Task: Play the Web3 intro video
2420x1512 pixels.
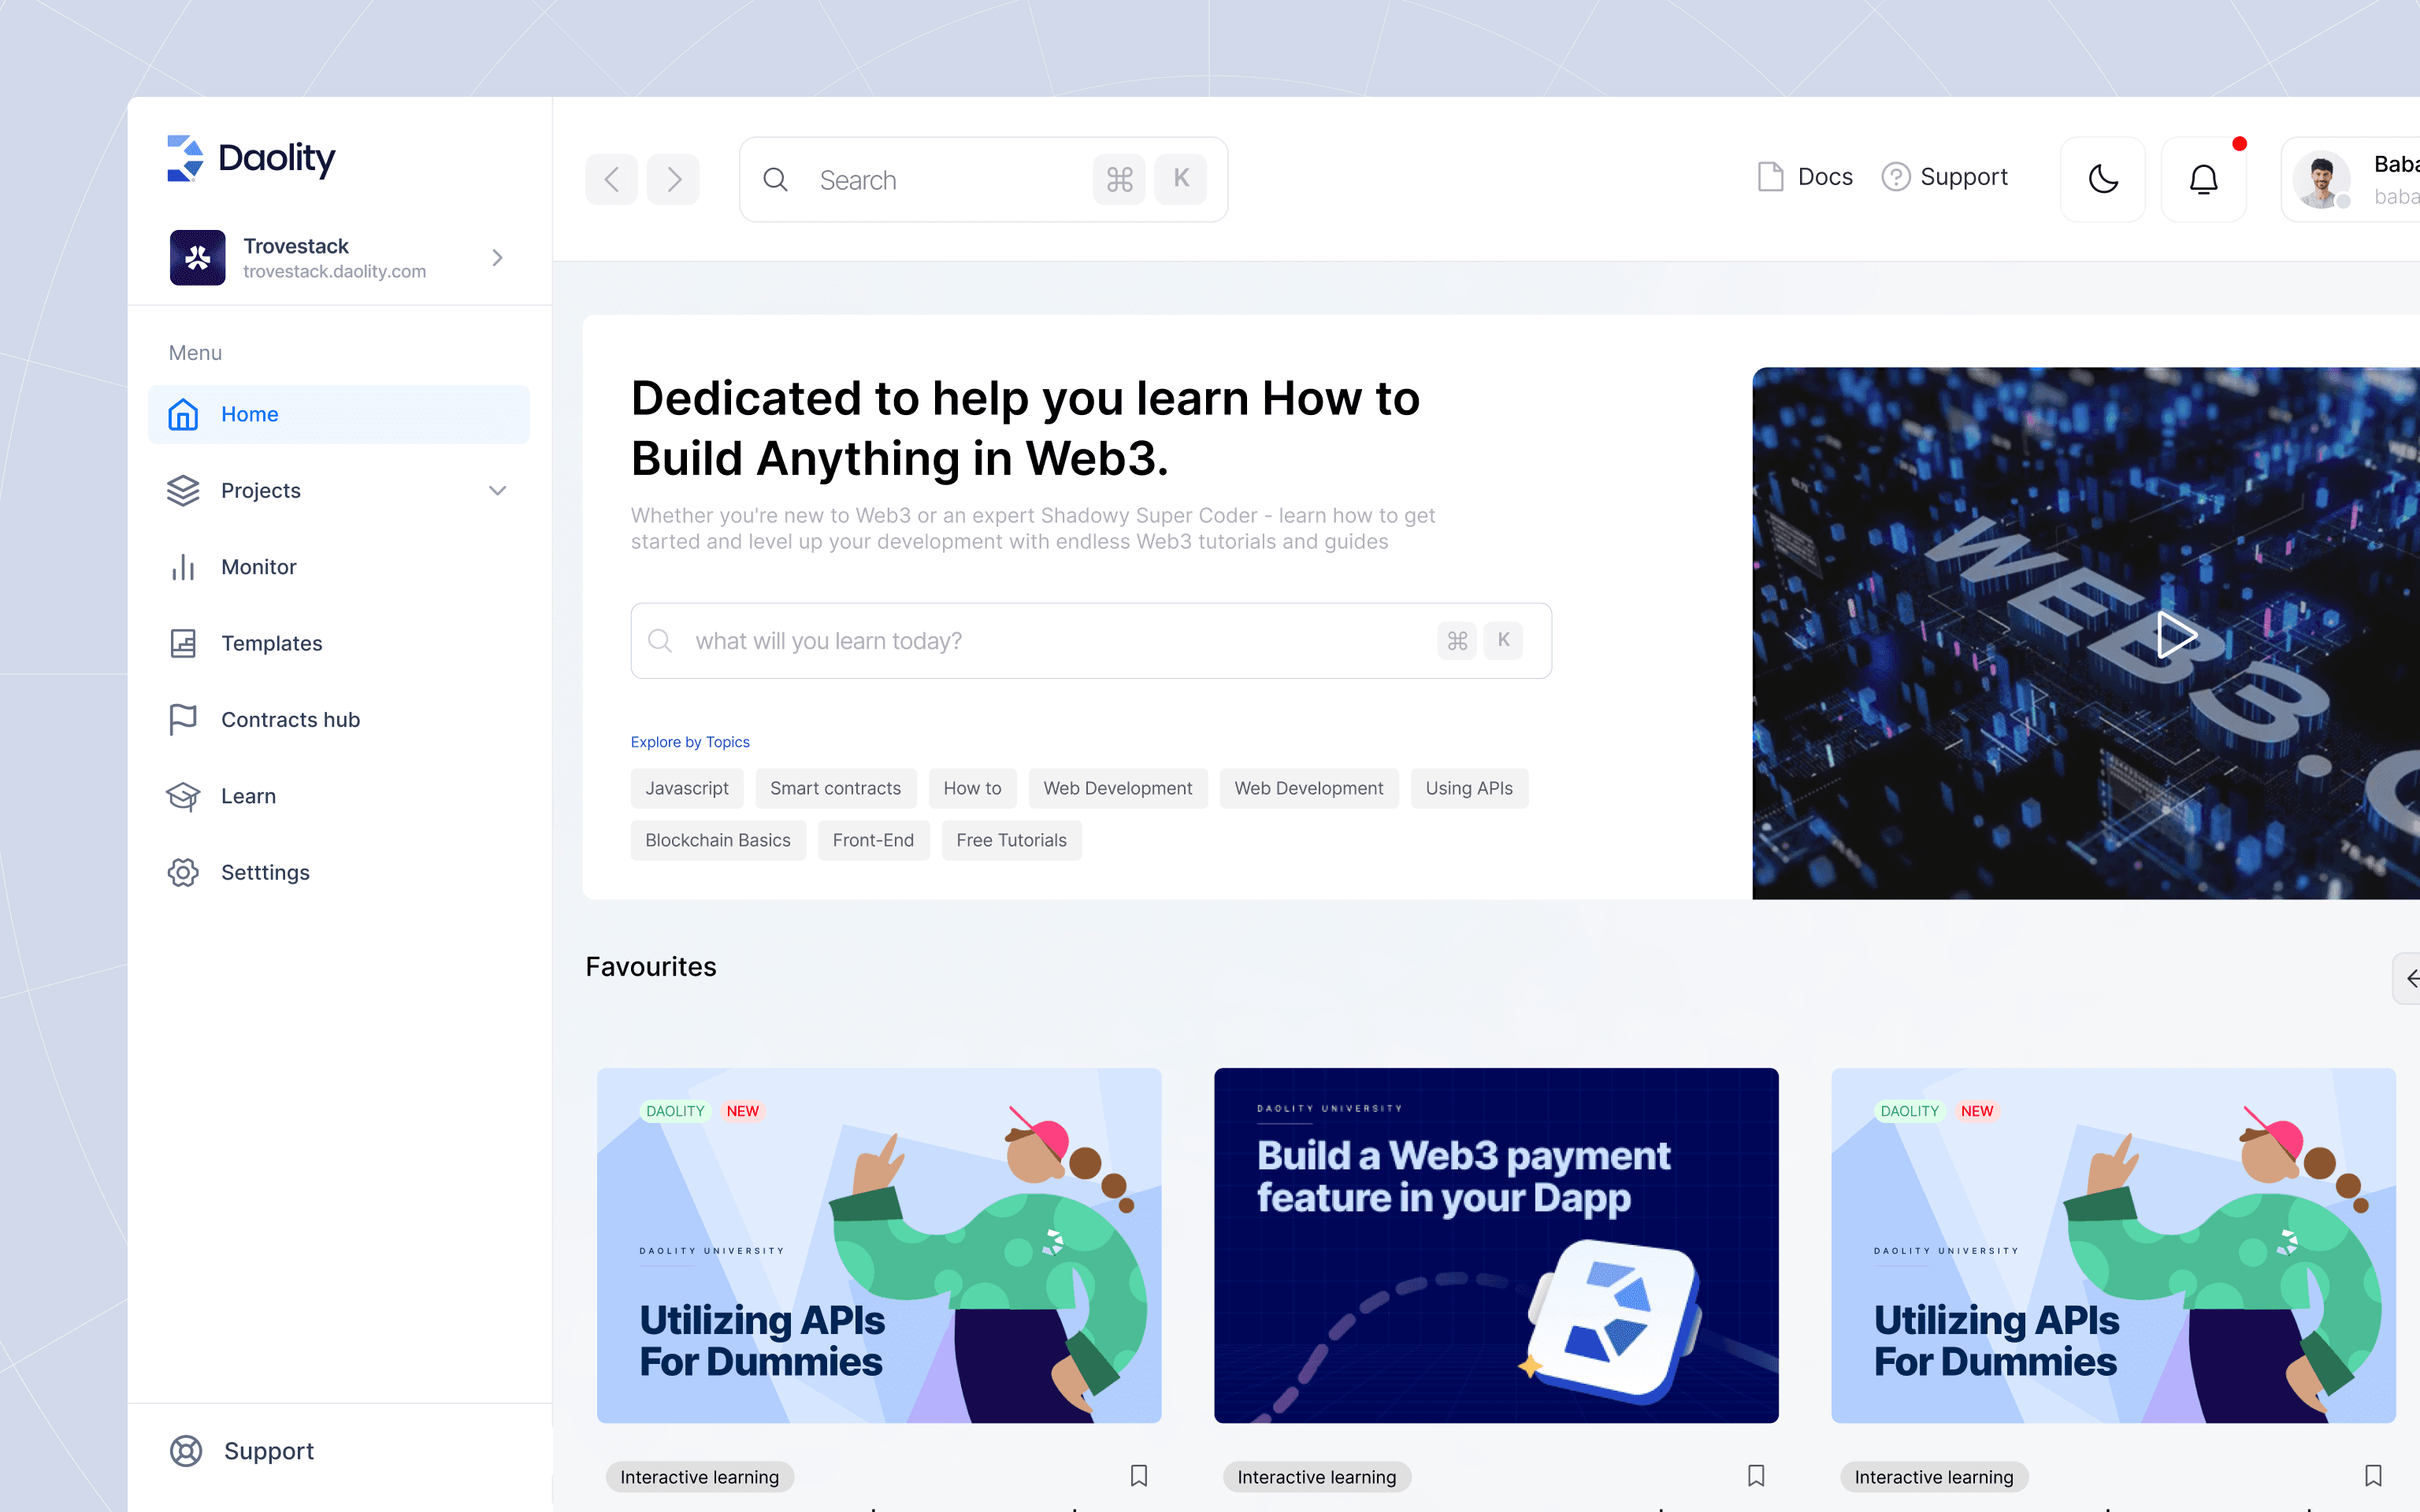Action: point(2175,634)
